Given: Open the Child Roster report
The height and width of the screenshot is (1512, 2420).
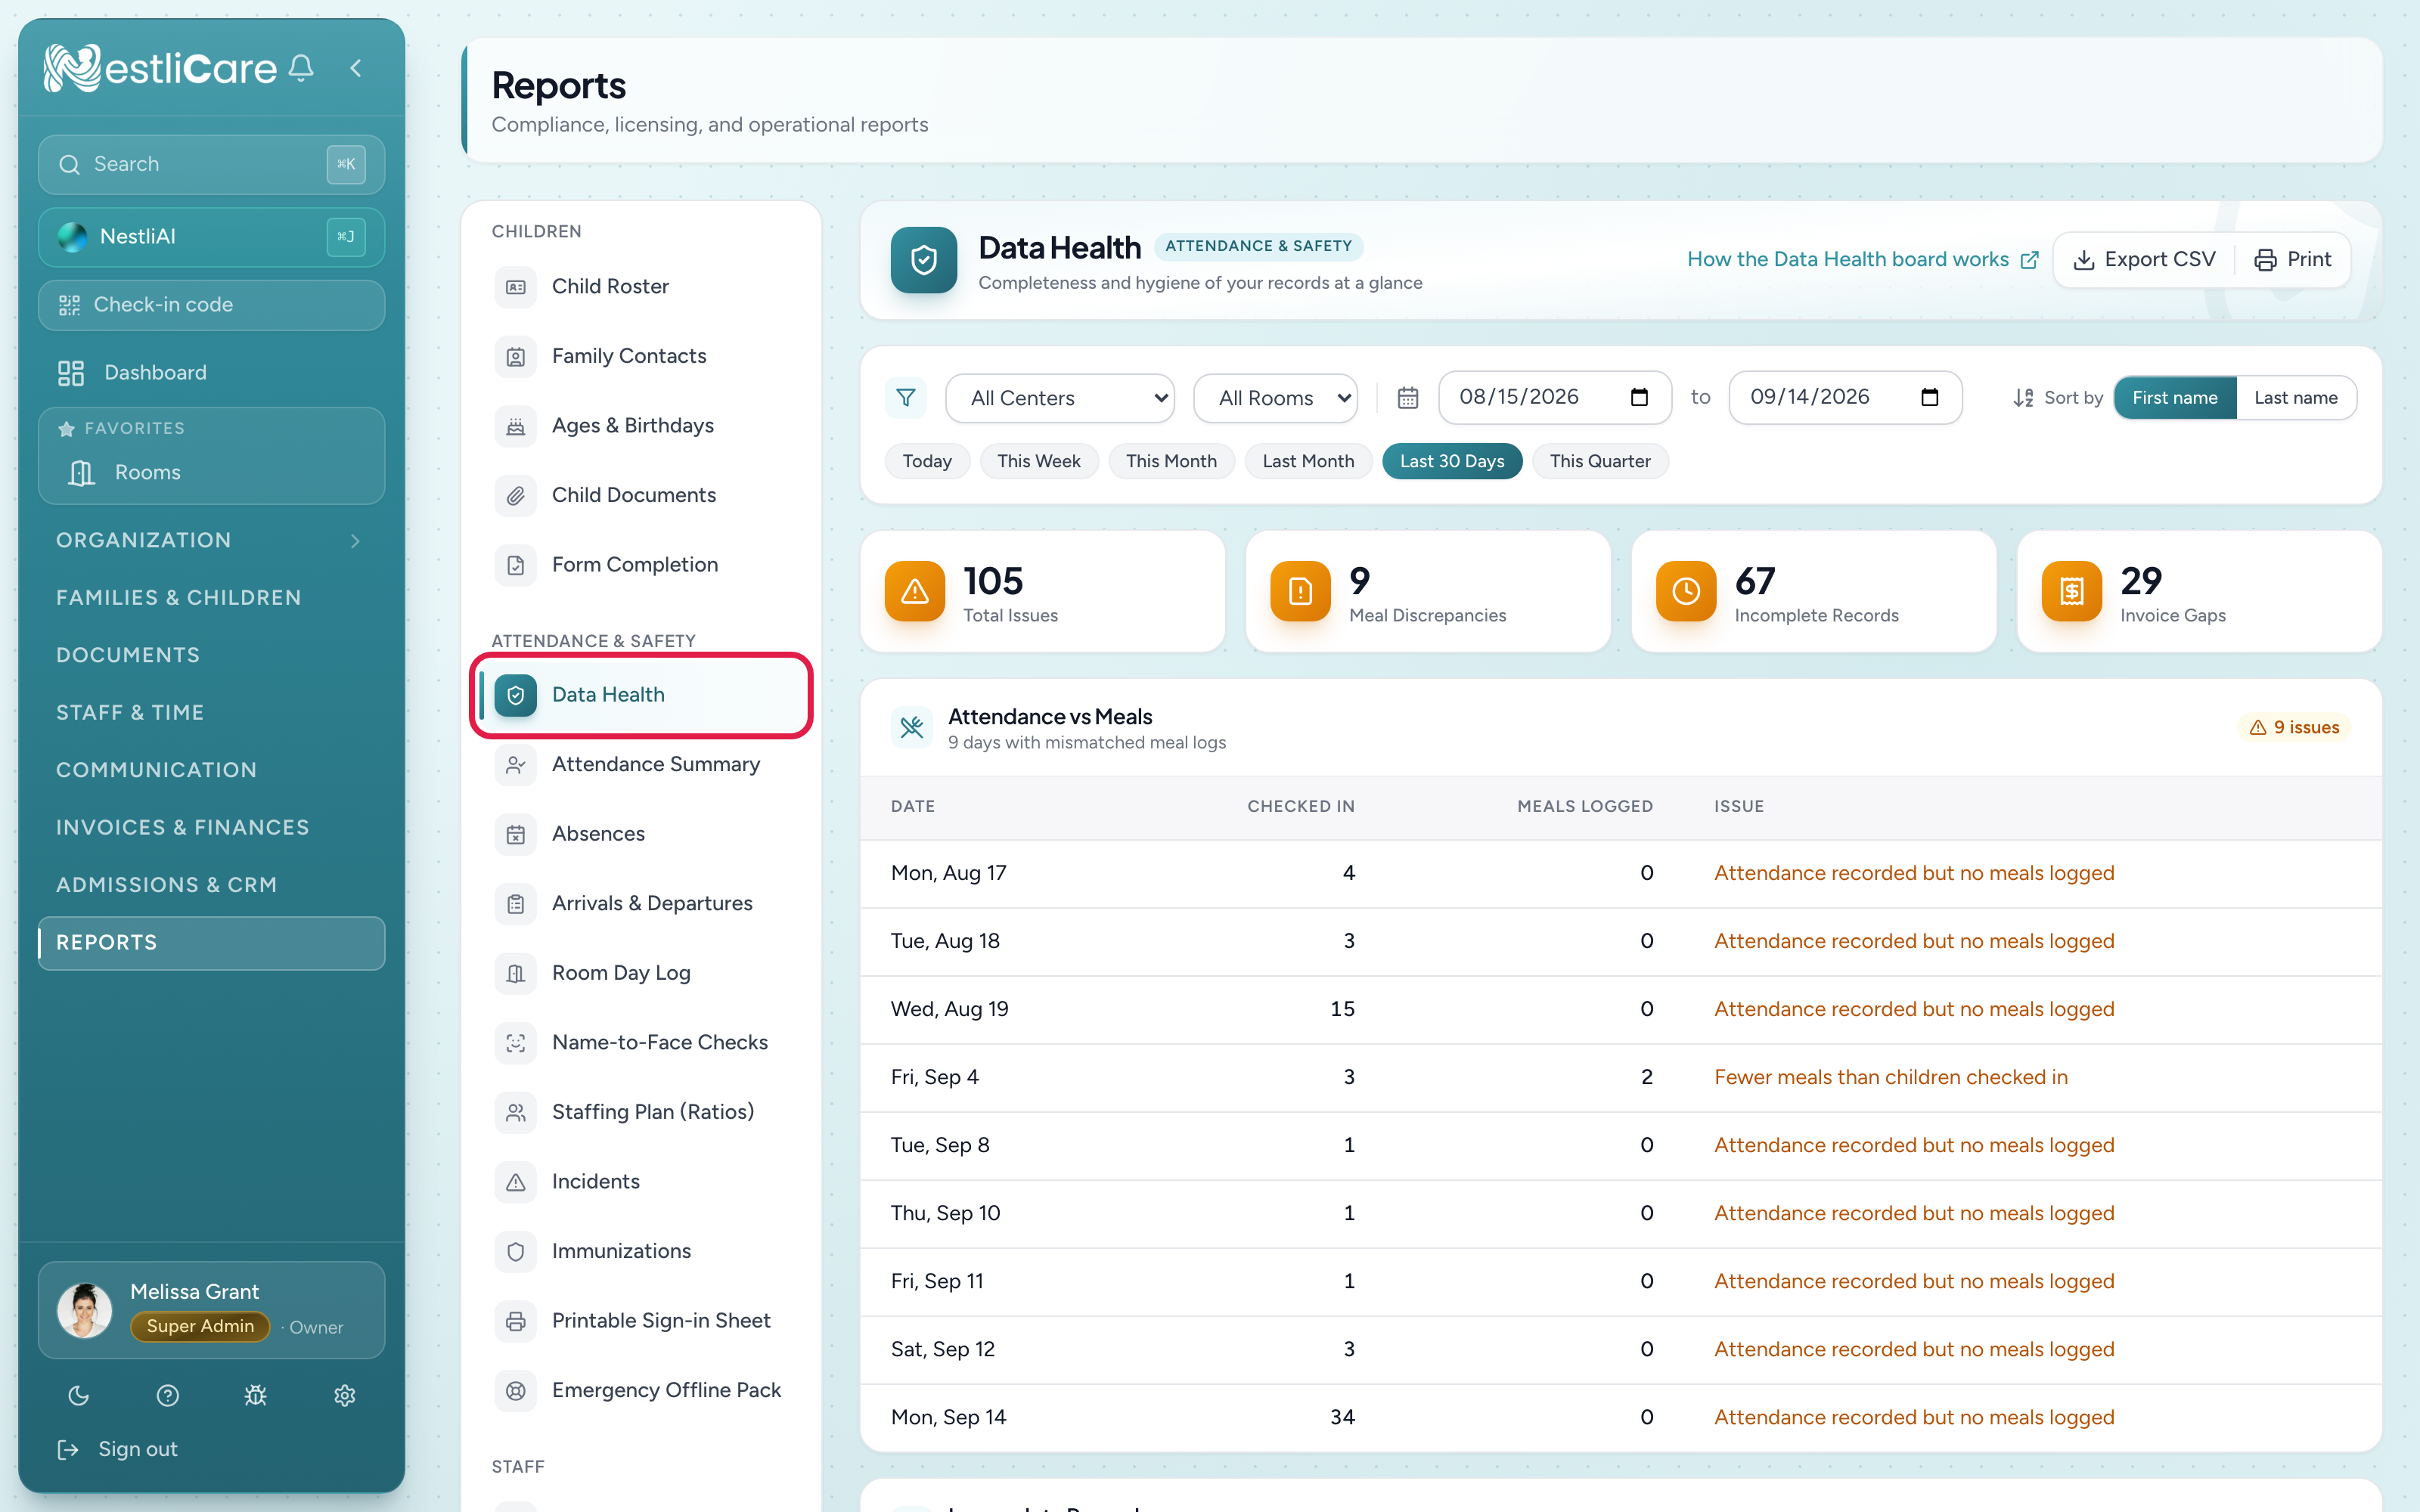Looking at the screenshot, I should point(641,287).
